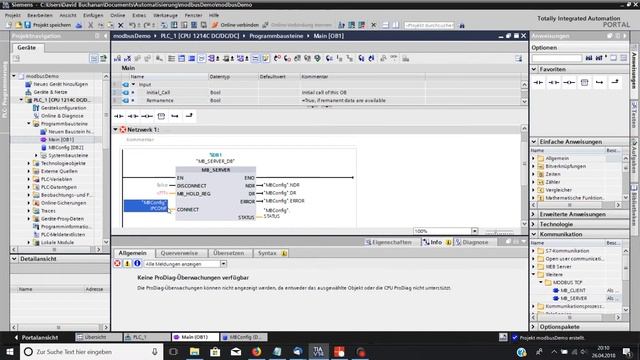
Task: Click Projekt durchsuchen search field
Action: pos(429,25)
